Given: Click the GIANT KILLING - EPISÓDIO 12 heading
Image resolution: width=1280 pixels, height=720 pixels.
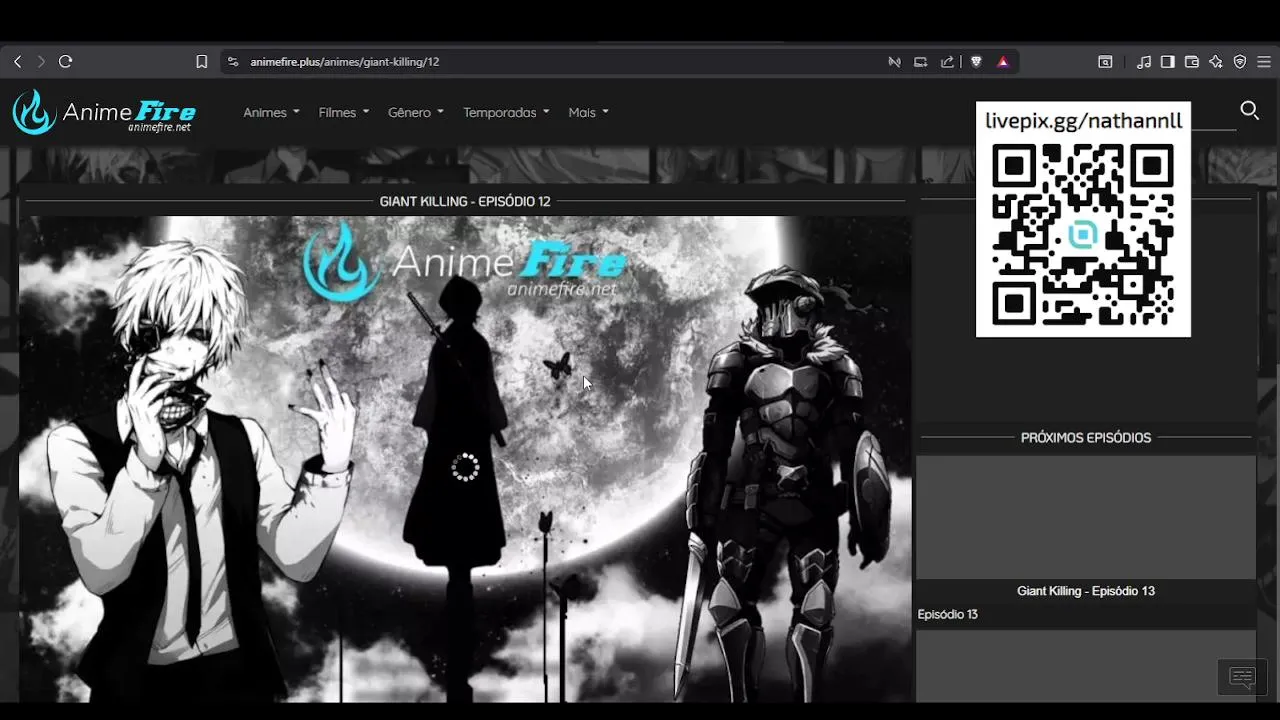Looking at the screenshot, I should [465, 201].
